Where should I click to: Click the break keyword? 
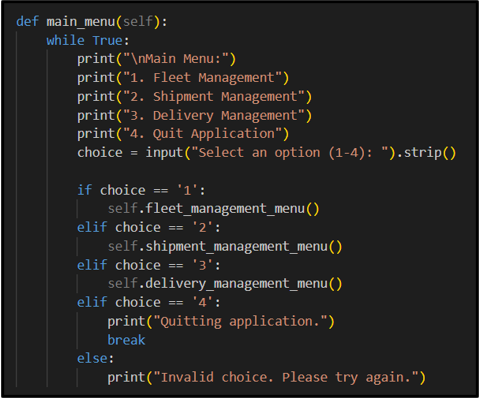[x=126, y=340]
